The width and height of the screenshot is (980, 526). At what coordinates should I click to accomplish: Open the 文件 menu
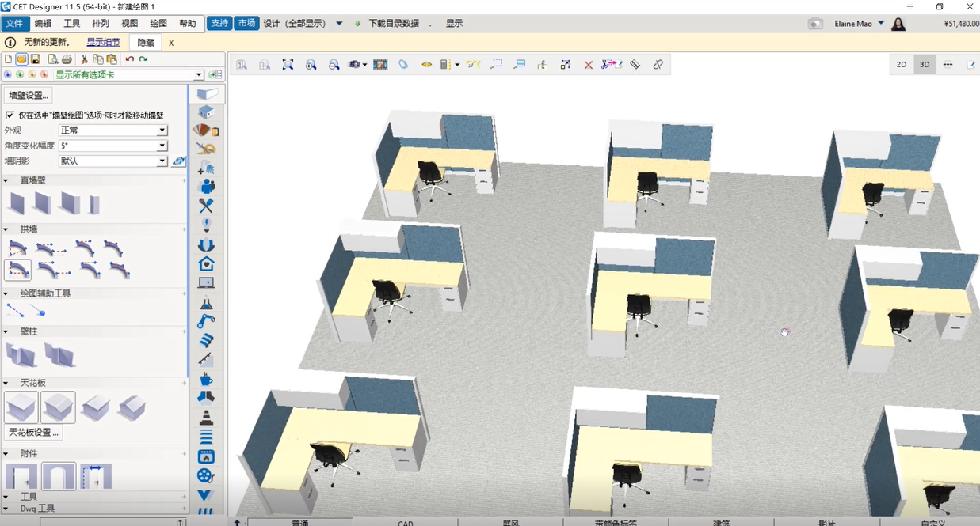(x=14, y=23)
